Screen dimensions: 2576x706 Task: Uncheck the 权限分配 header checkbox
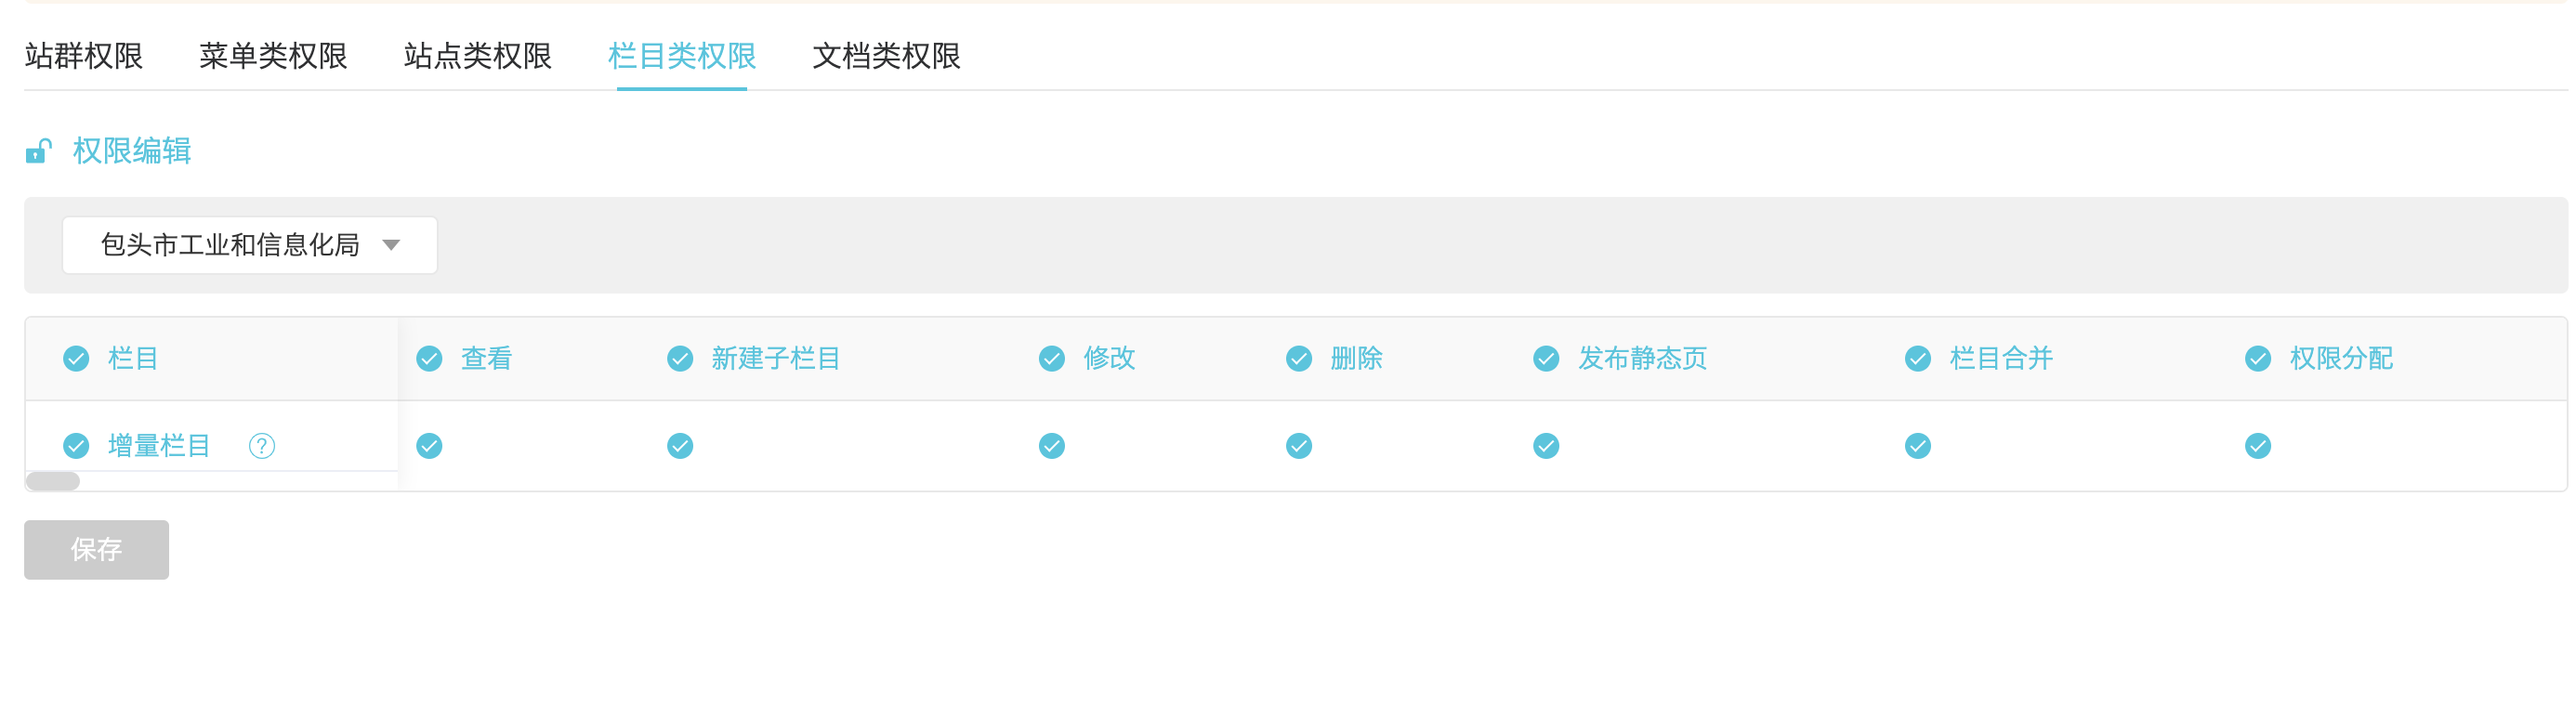pyautogui.click(x=2258, y=359)
